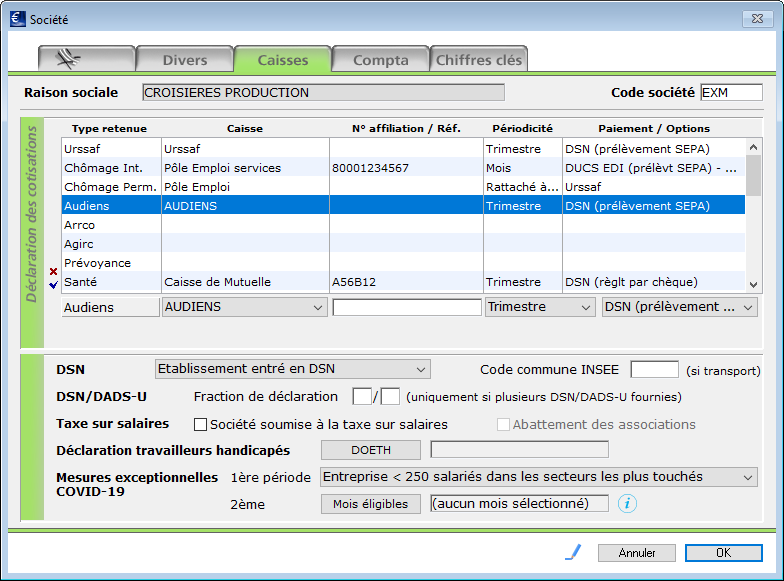This screenshot has width=784, height=581.
Task: Click the Code commune INSEE input field
Action: tap(654, 370)
